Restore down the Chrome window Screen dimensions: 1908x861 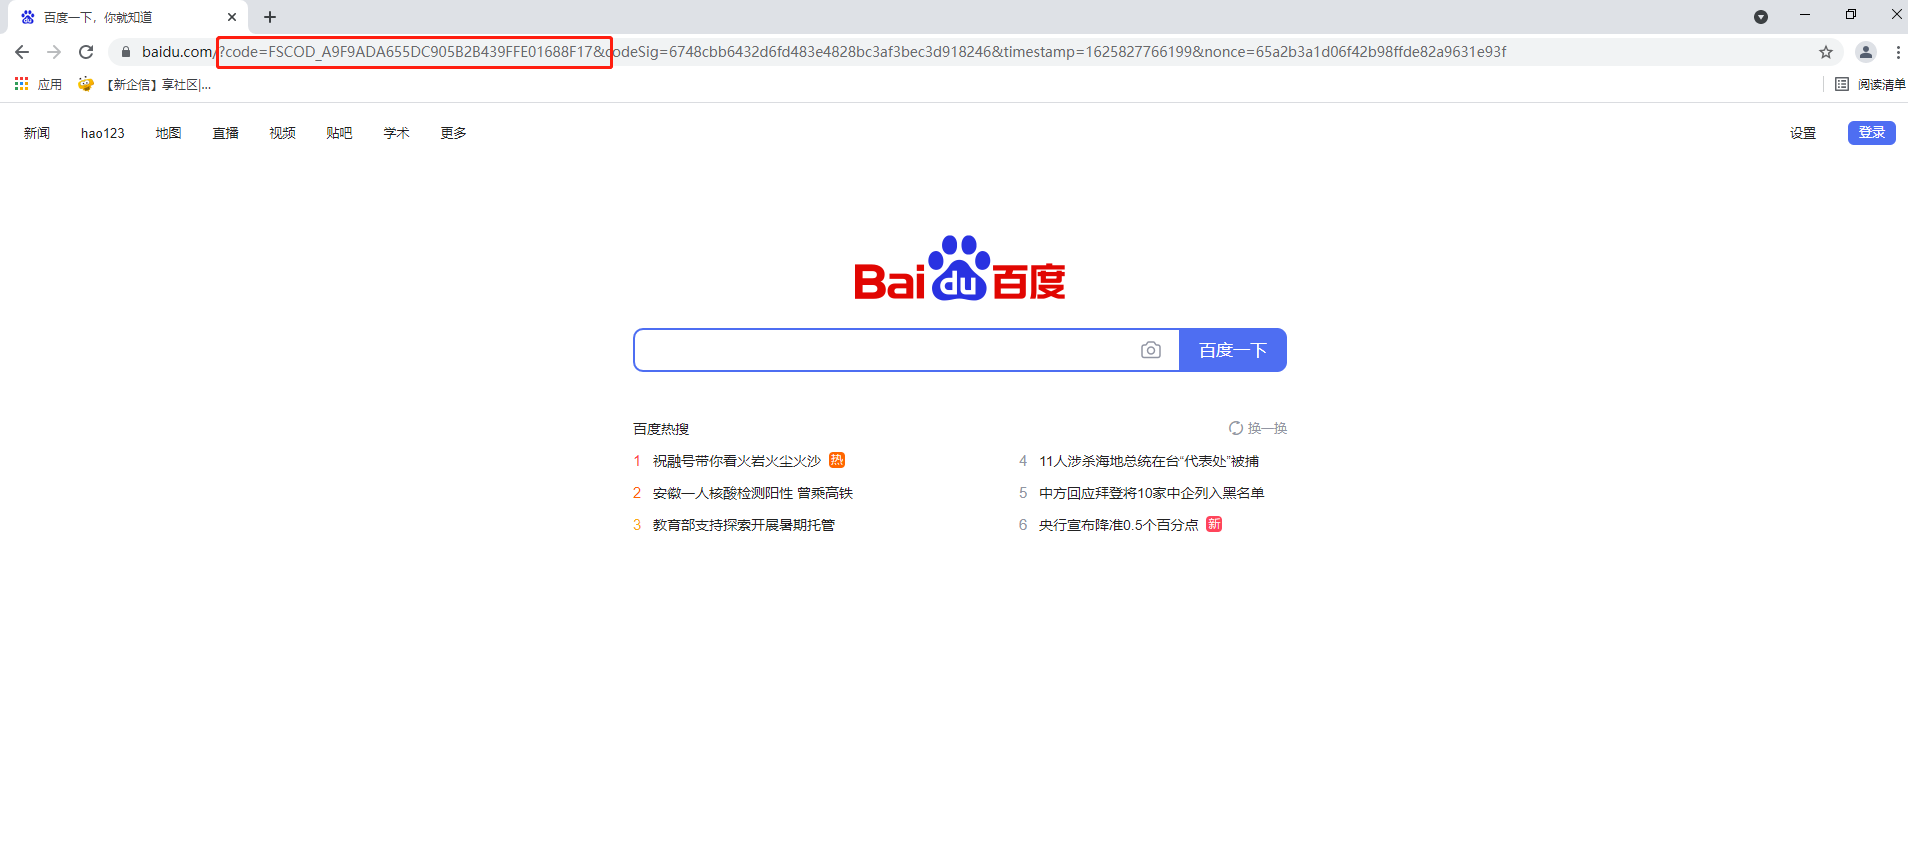pos(1851,15)
